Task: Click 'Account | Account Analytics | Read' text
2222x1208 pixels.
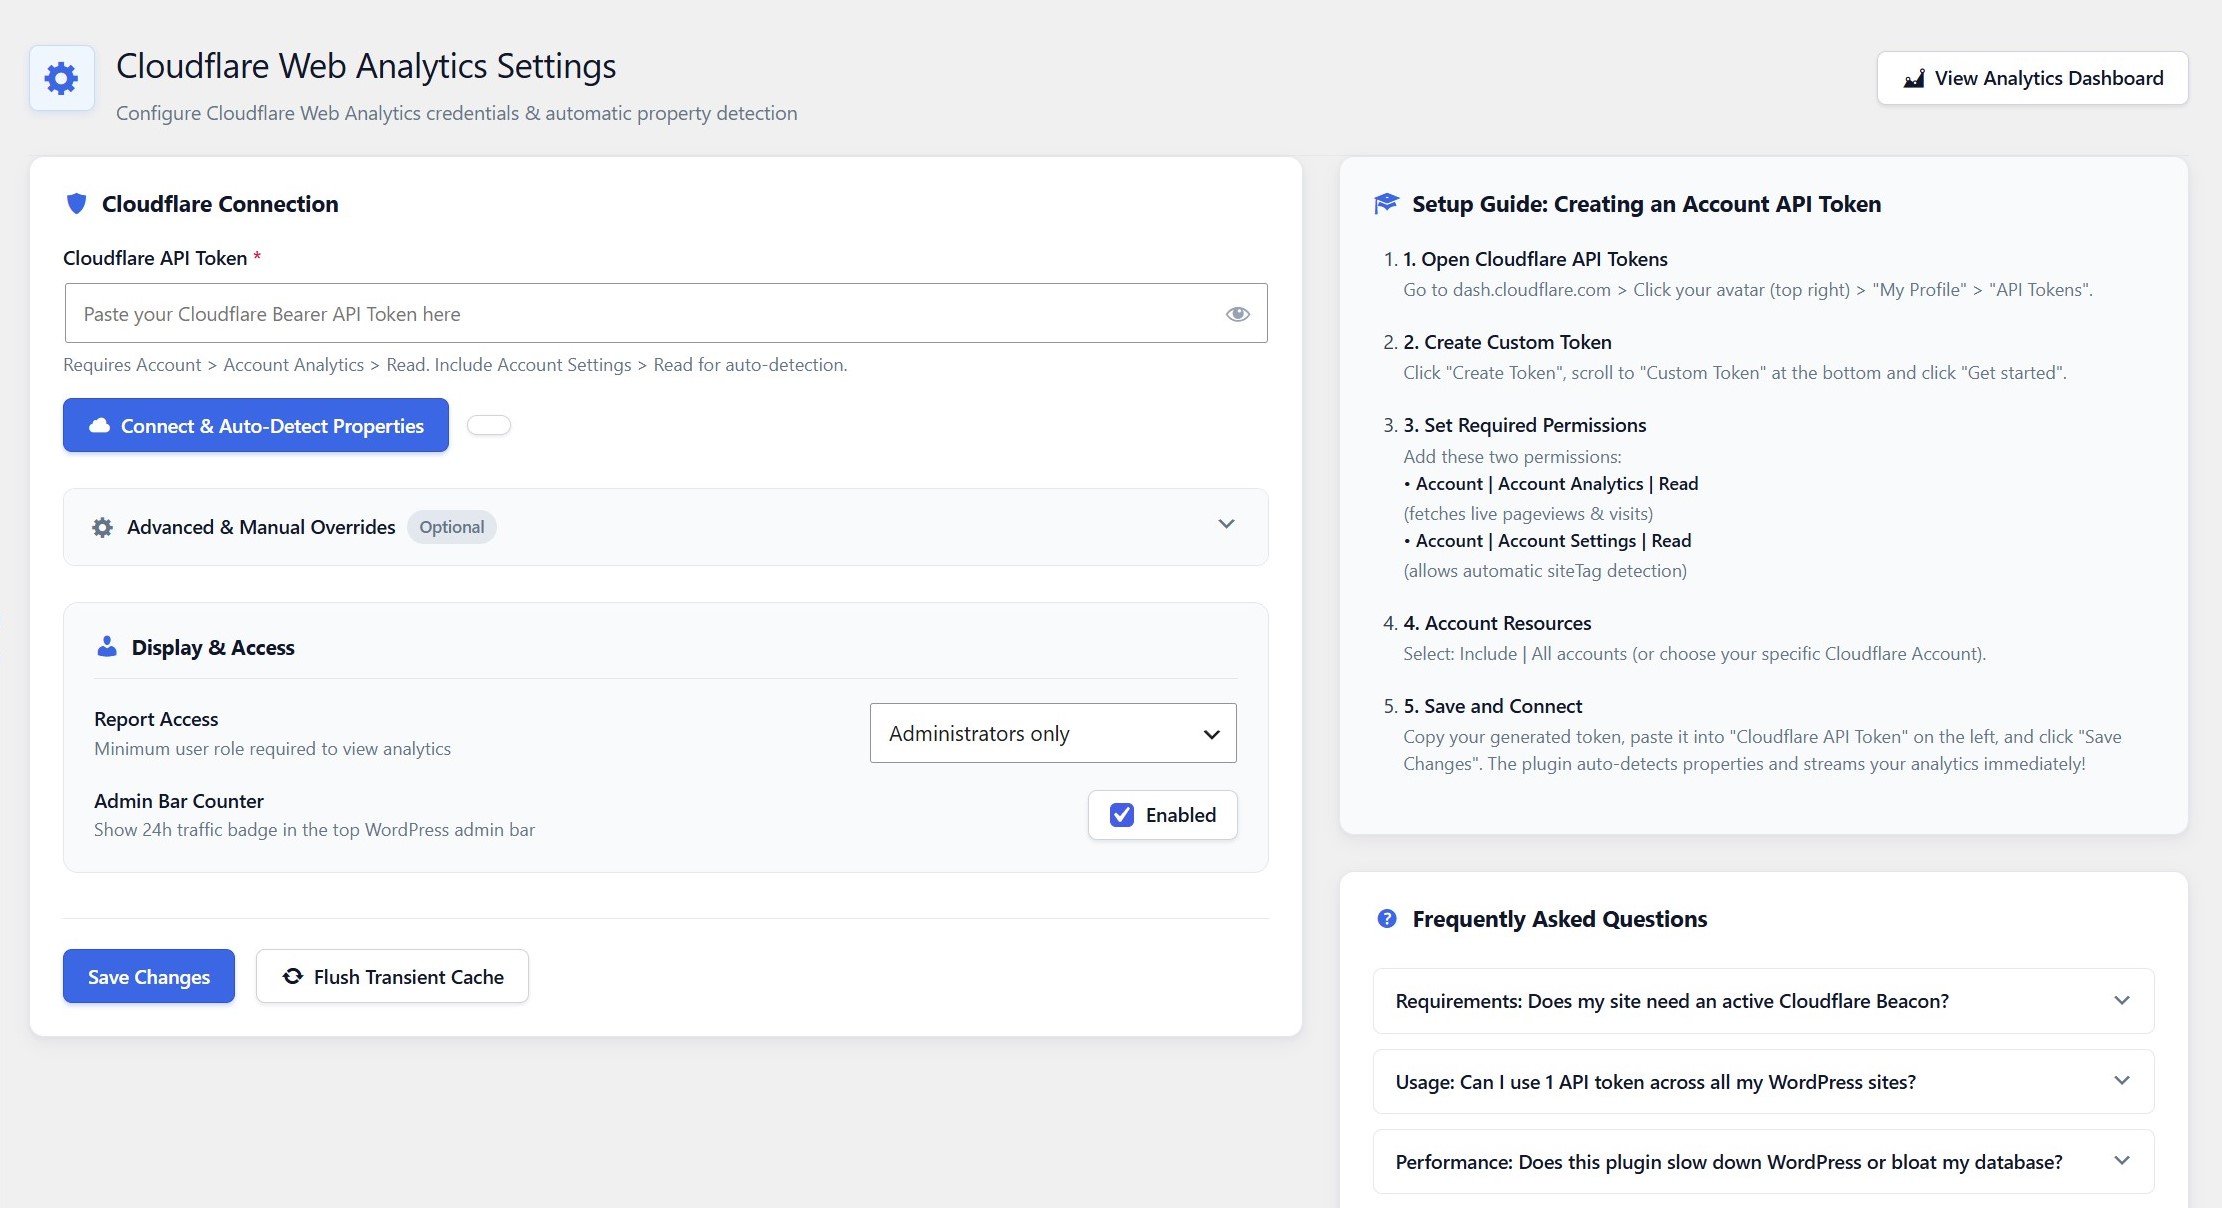Action: pos(1557,484)
